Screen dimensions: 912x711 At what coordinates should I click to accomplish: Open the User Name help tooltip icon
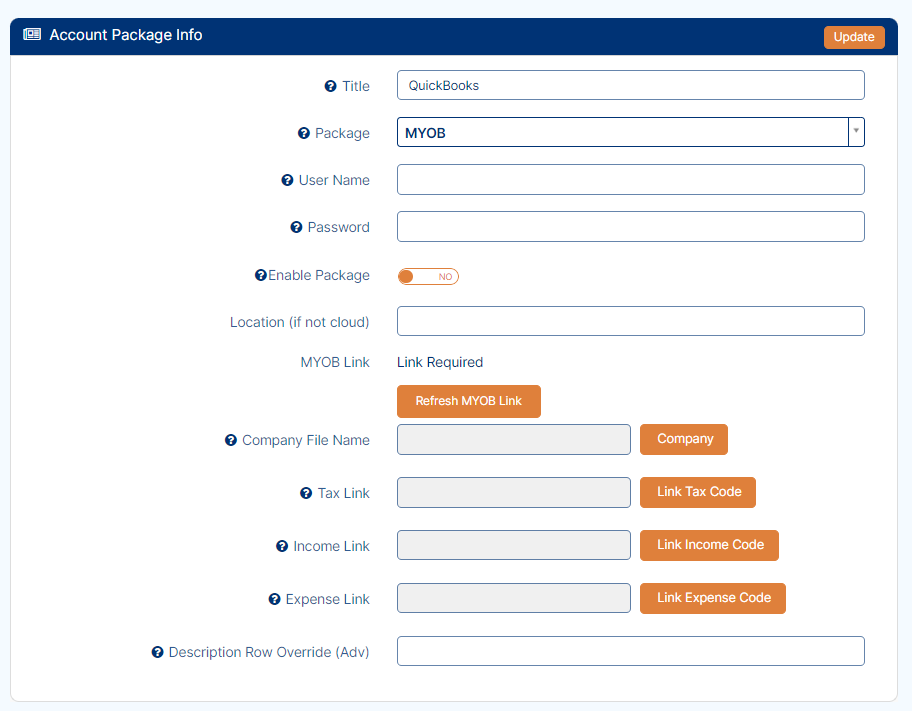[287, 180]
